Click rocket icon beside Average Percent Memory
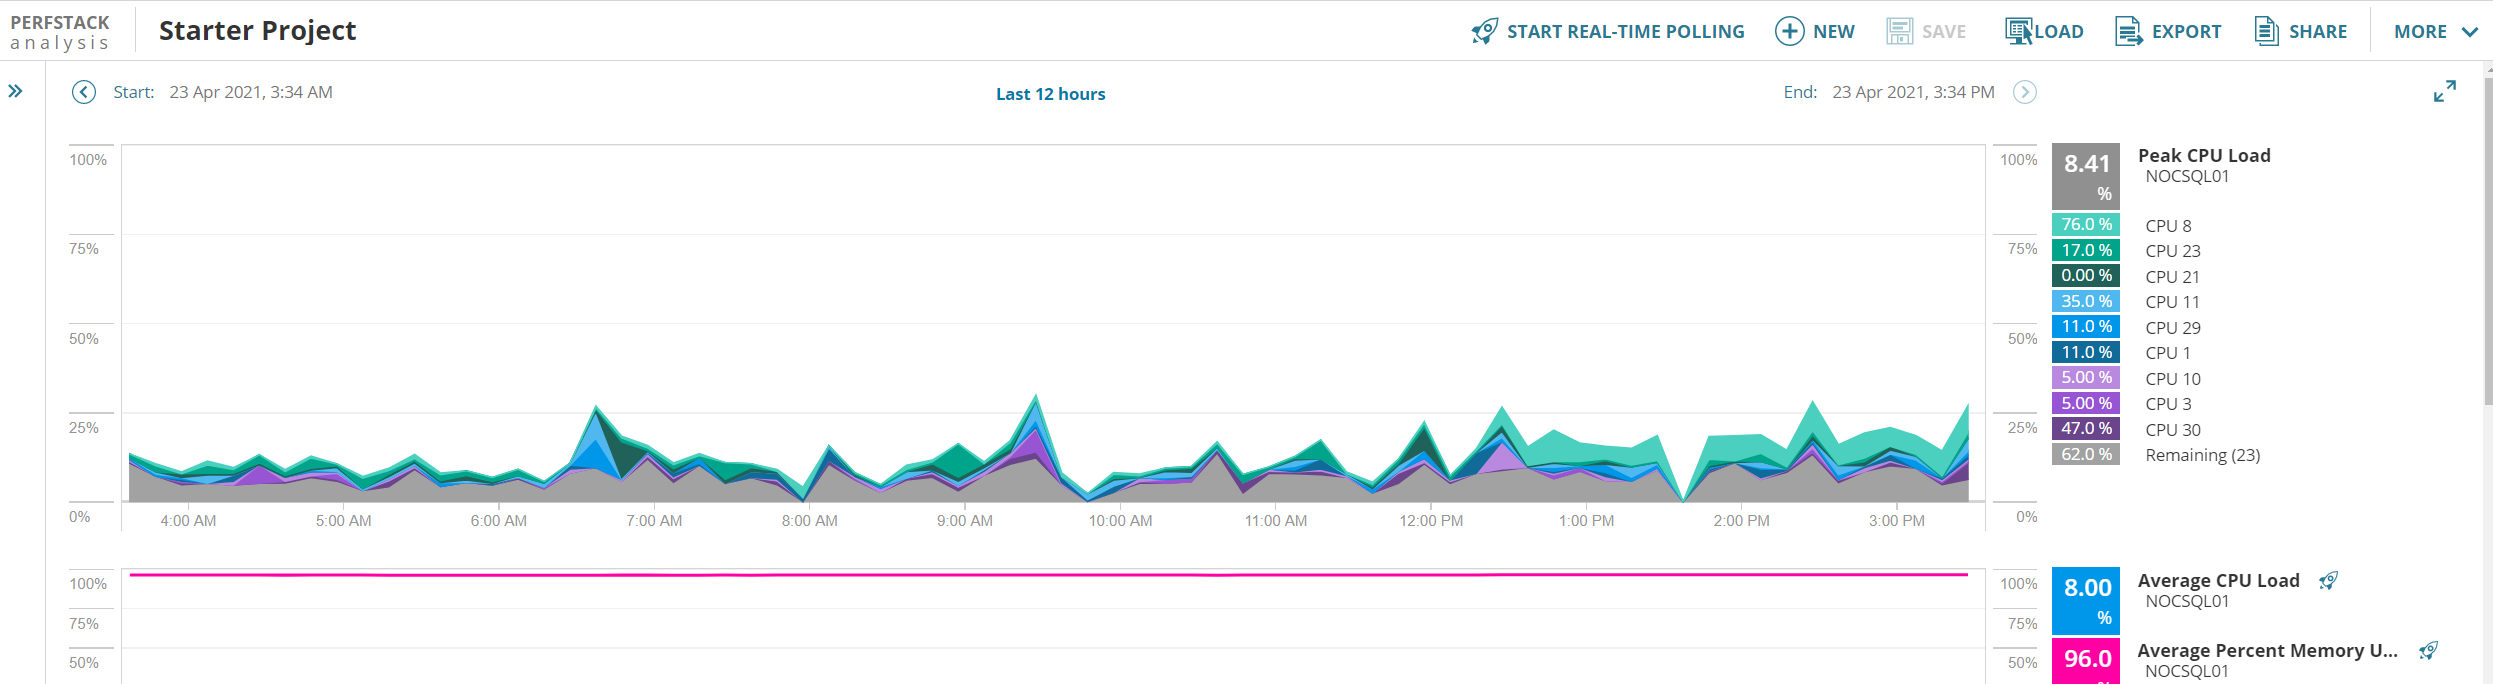The width and height of the screenshot is (2493, 684). click(2428, 651)
